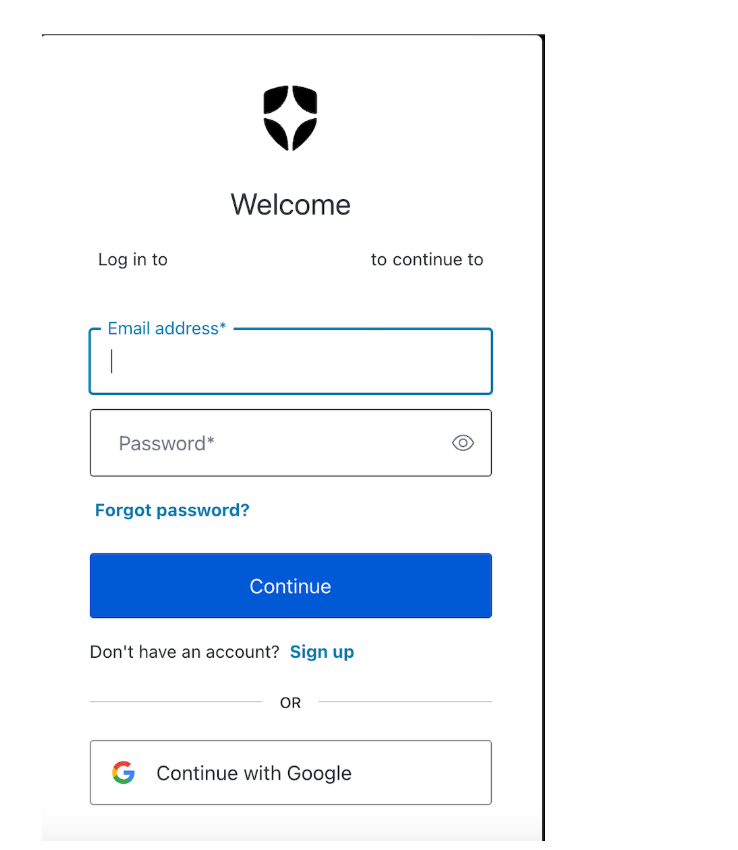Choose Continue with Google
This screenshot has width=738, height=850.
pos(291,772)
